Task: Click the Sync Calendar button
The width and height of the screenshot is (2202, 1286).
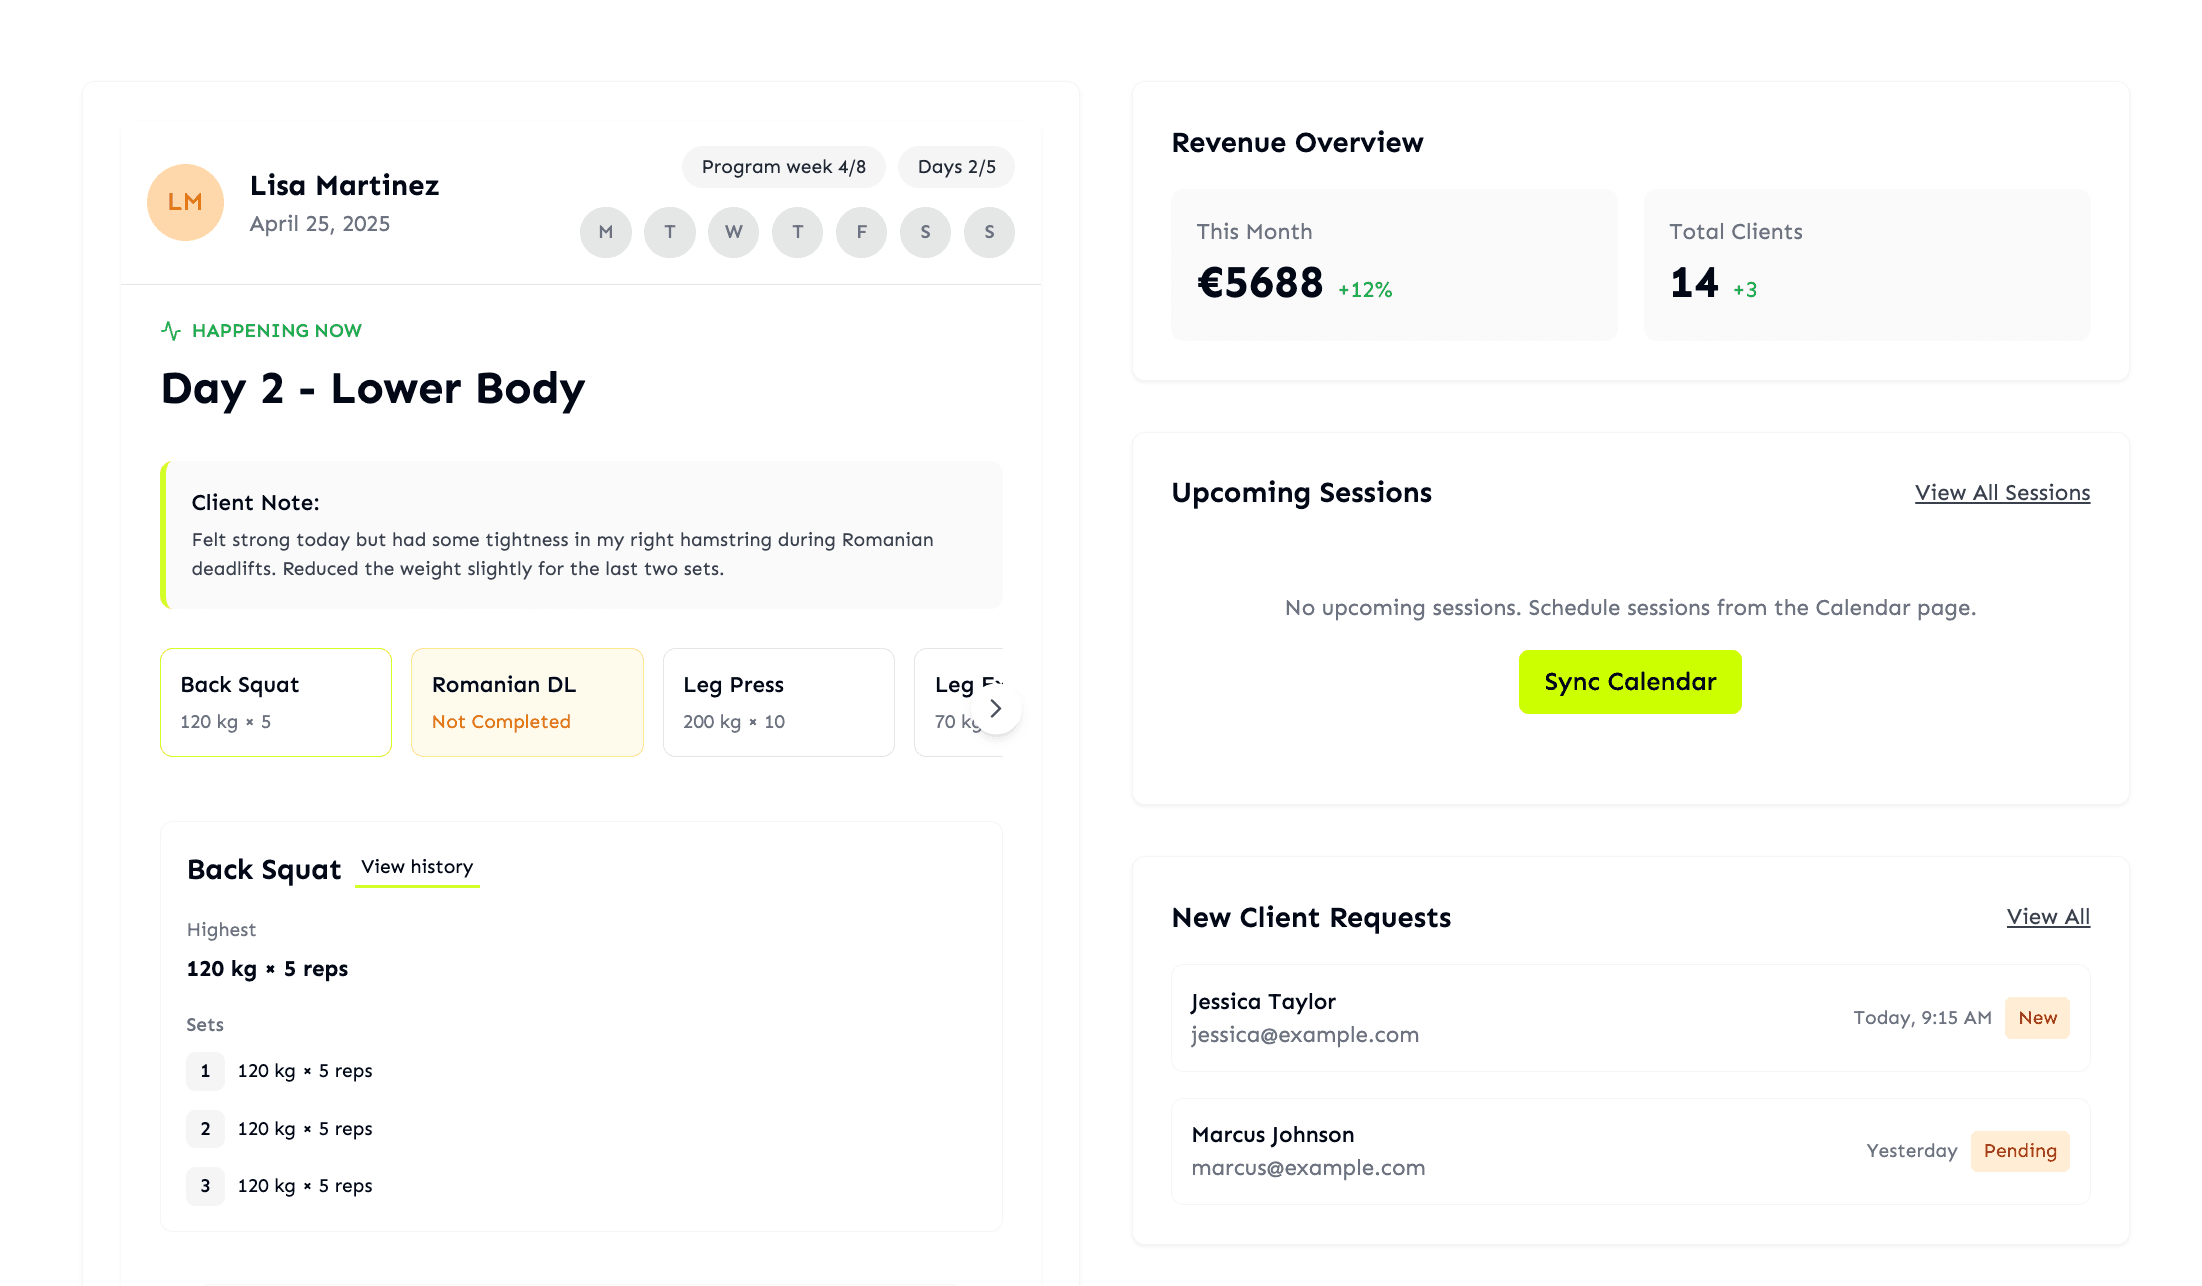Action: tap(1629, 681)
